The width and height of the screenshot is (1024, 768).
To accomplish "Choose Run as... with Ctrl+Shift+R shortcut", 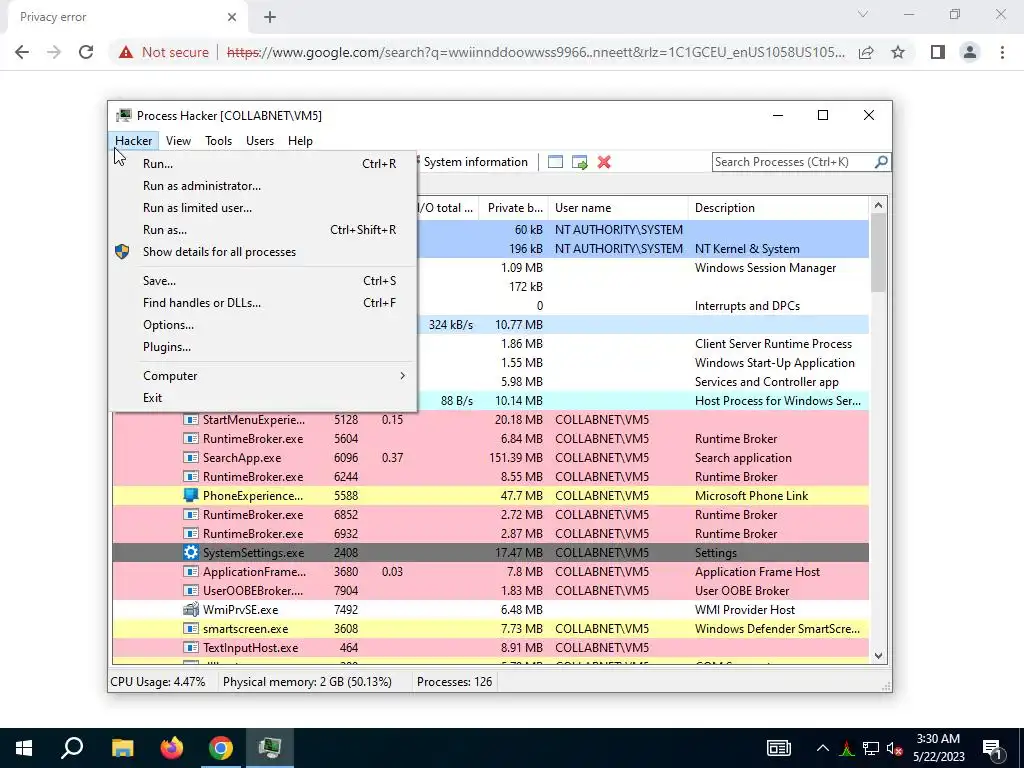I will (263, 230).
